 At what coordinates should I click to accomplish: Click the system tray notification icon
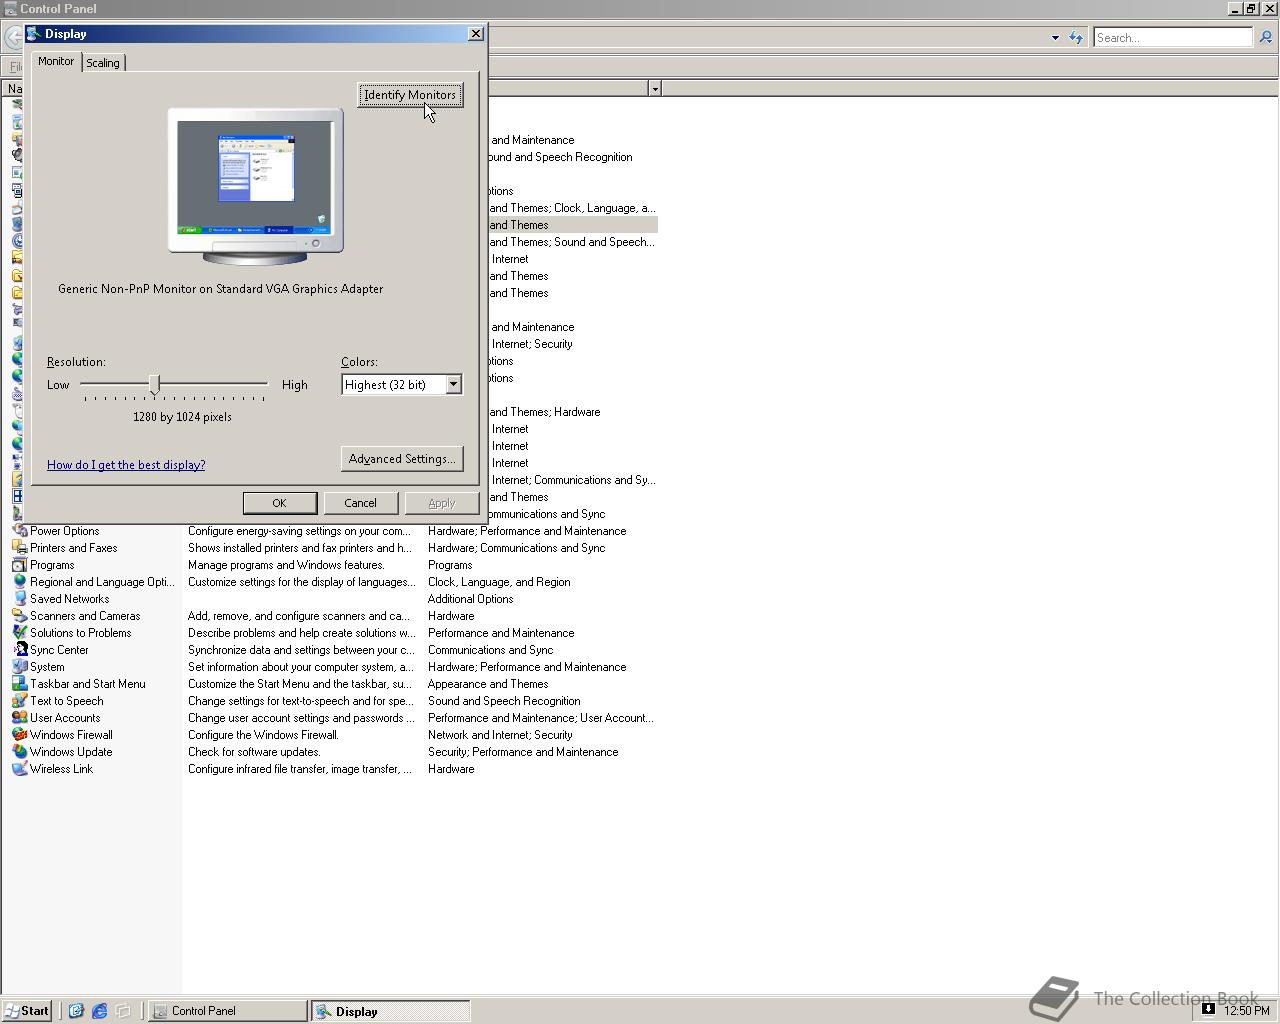1208,1009
